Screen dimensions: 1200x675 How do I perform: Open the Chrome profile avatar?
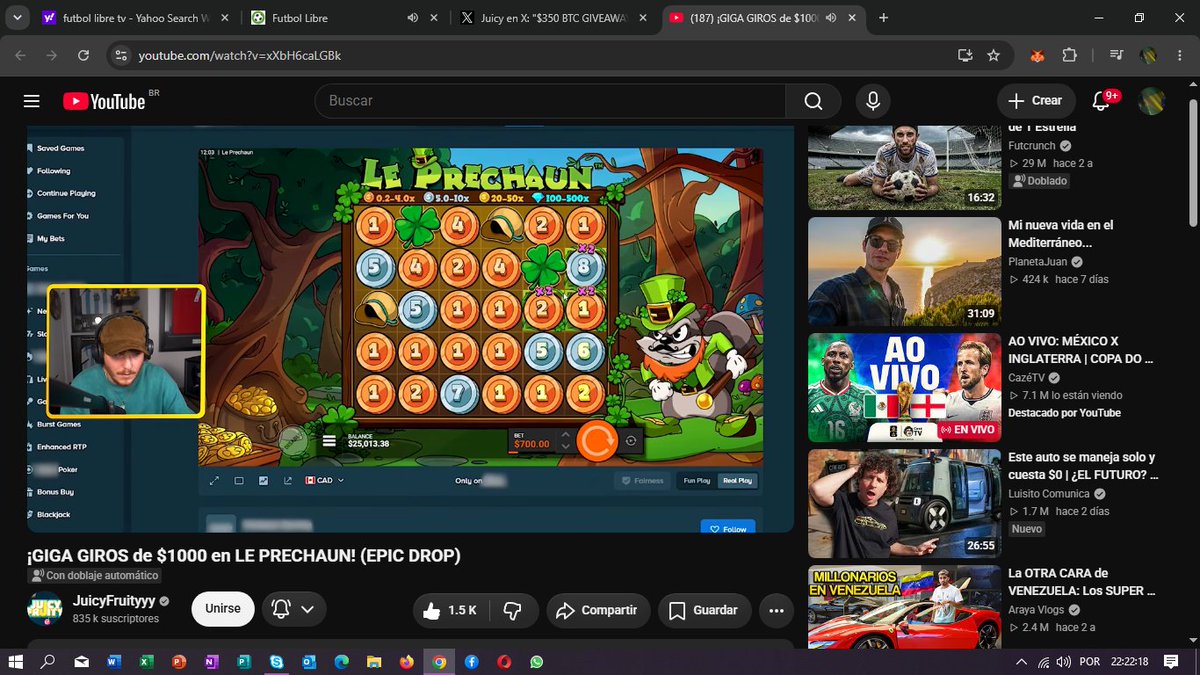(1149, 56)
